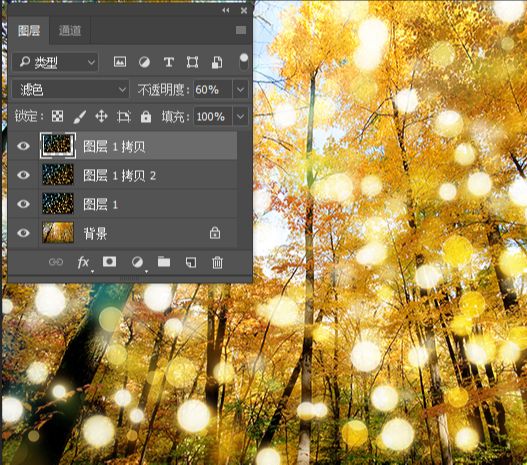Expand the opacity slider arrow
The height and width of the screenshot is (465, 527).
click(x=241, y=90)
